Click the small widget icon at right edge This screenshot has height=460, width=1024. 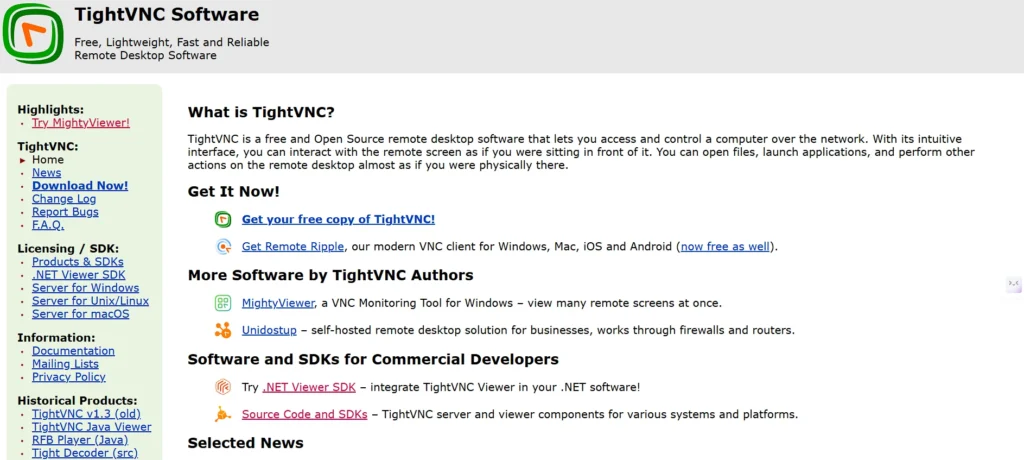tap(1014, 283)
